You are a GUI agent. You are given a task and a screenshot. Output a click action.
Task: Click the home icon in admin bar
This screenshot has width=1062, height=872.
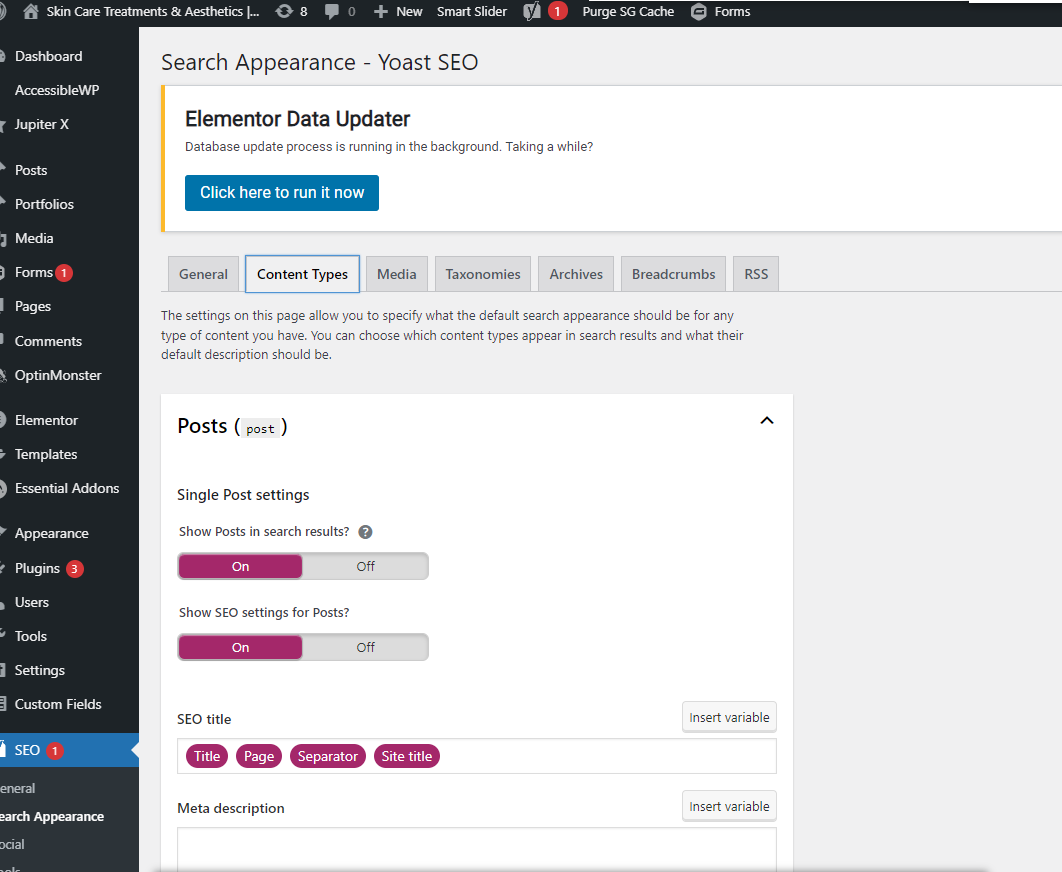[x=30, y=12]
